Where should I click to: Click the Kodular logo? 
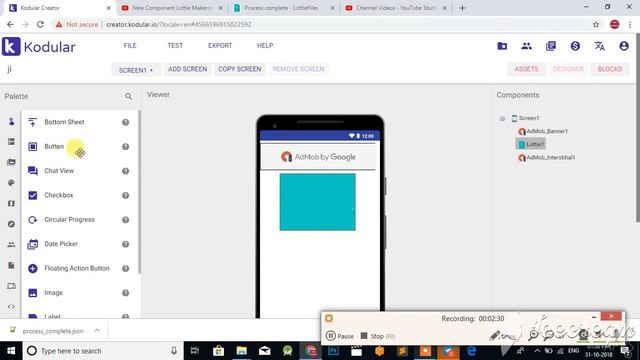tap(39, 47)
